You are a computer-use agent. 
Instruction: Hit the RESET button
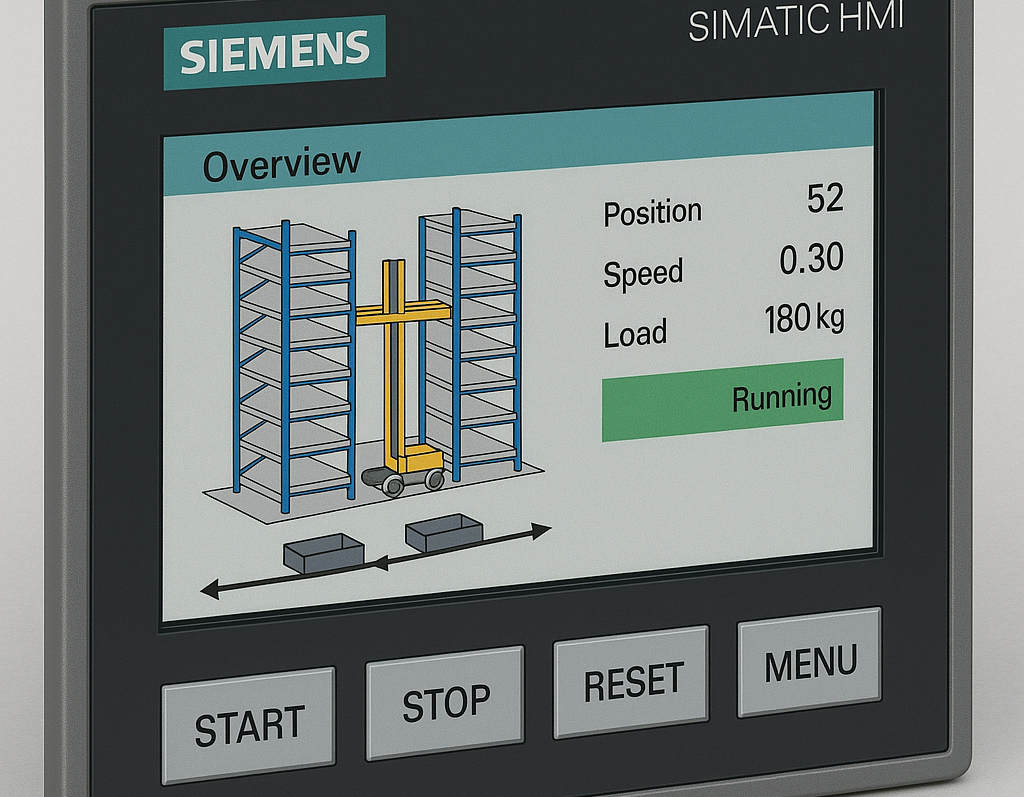[x=631, y=680]
